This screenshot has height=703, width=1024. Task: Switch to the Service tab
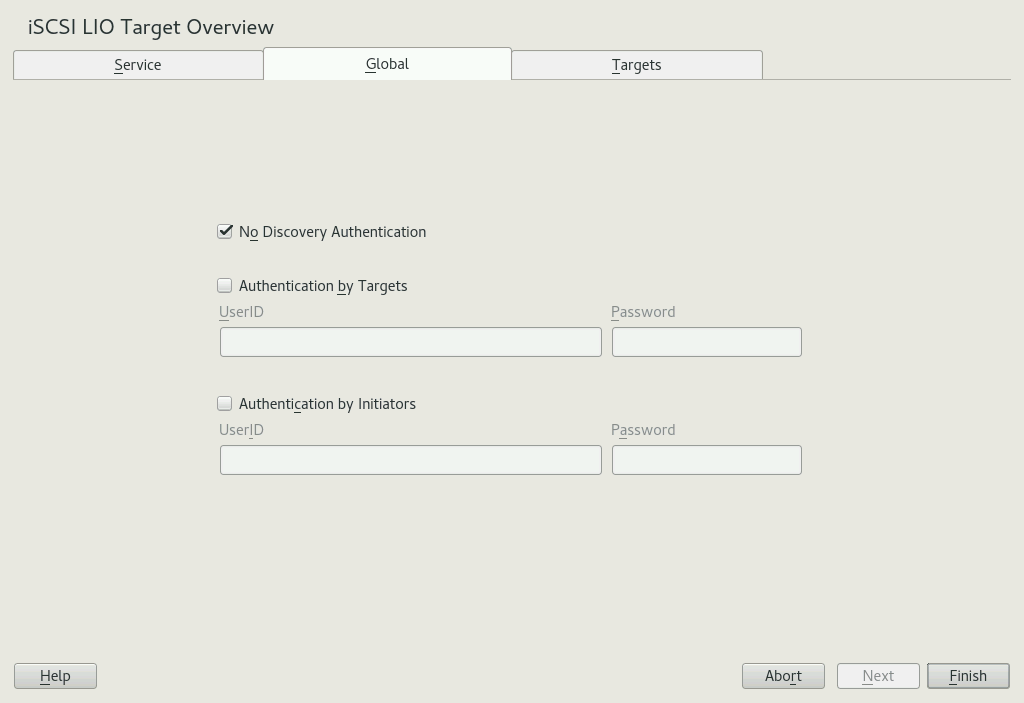point(138,65)
